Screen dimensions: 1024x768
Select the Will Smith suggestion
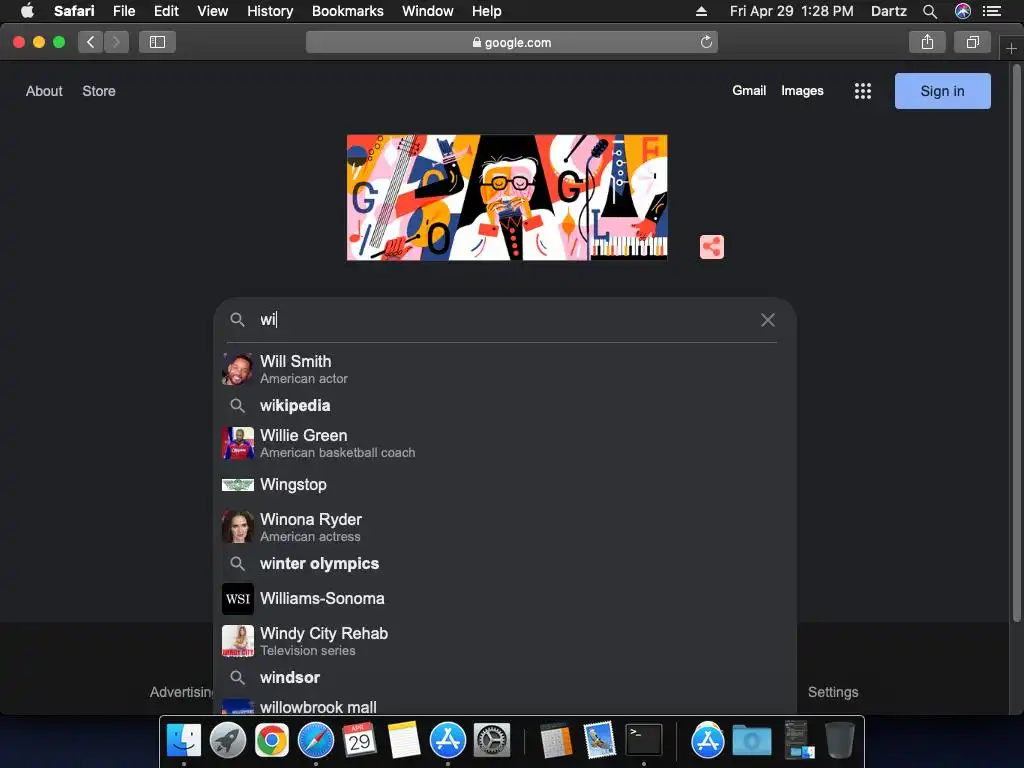tap(505, 369)
